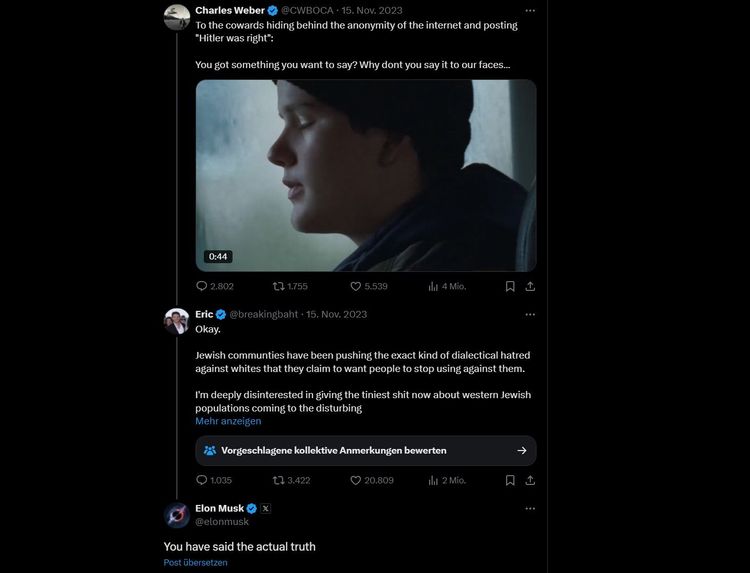This screenshot has height=573, width=750.
Task: Reply to Charles Weber's post
Action: (x=201, y=286)
